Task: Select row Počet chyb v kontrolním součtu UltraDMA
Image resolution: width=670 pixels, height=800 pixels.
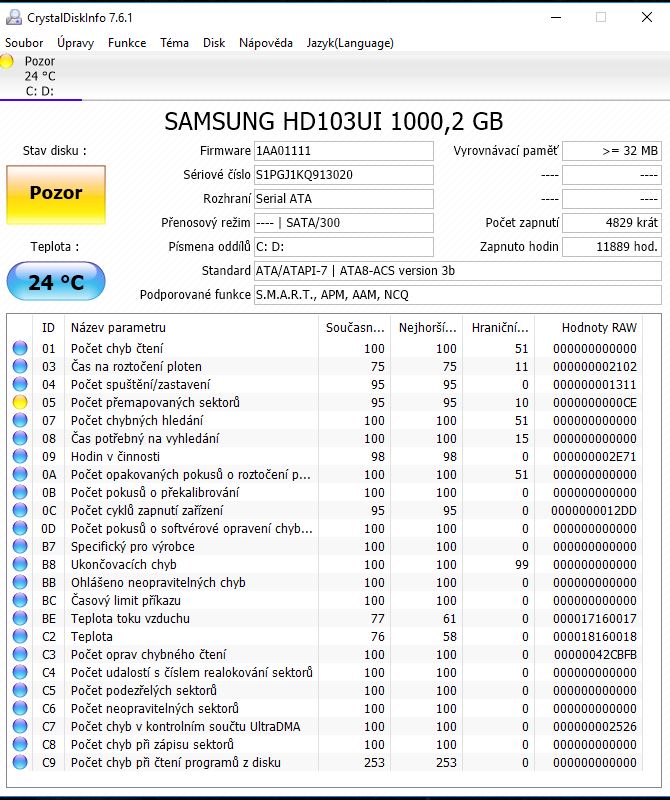Action: (326, 727)
